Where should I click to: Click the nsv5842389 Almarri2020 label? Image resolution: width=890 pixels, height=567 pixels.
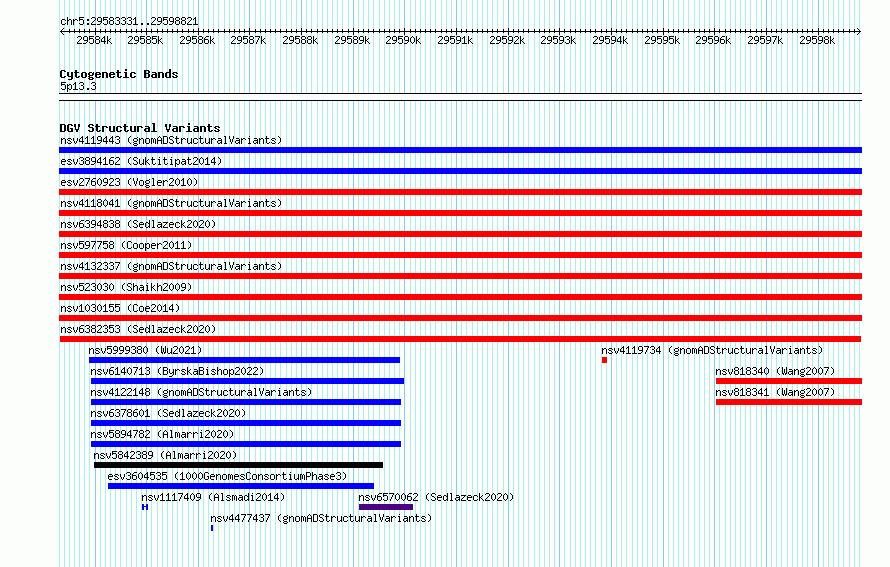tap(165, 455)
